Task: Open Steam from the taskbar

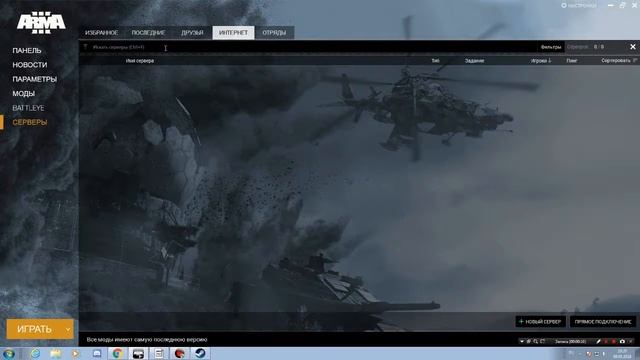Action: click(x=200, y=353)
